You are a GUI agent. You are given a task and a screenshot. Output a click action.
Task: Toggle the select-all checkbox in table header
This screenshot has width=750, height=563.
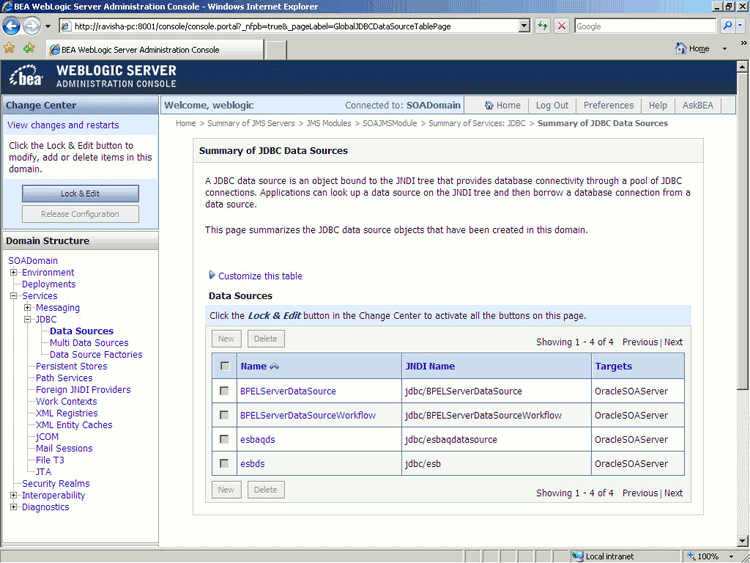pyautogui.click(x=224, y=366)
